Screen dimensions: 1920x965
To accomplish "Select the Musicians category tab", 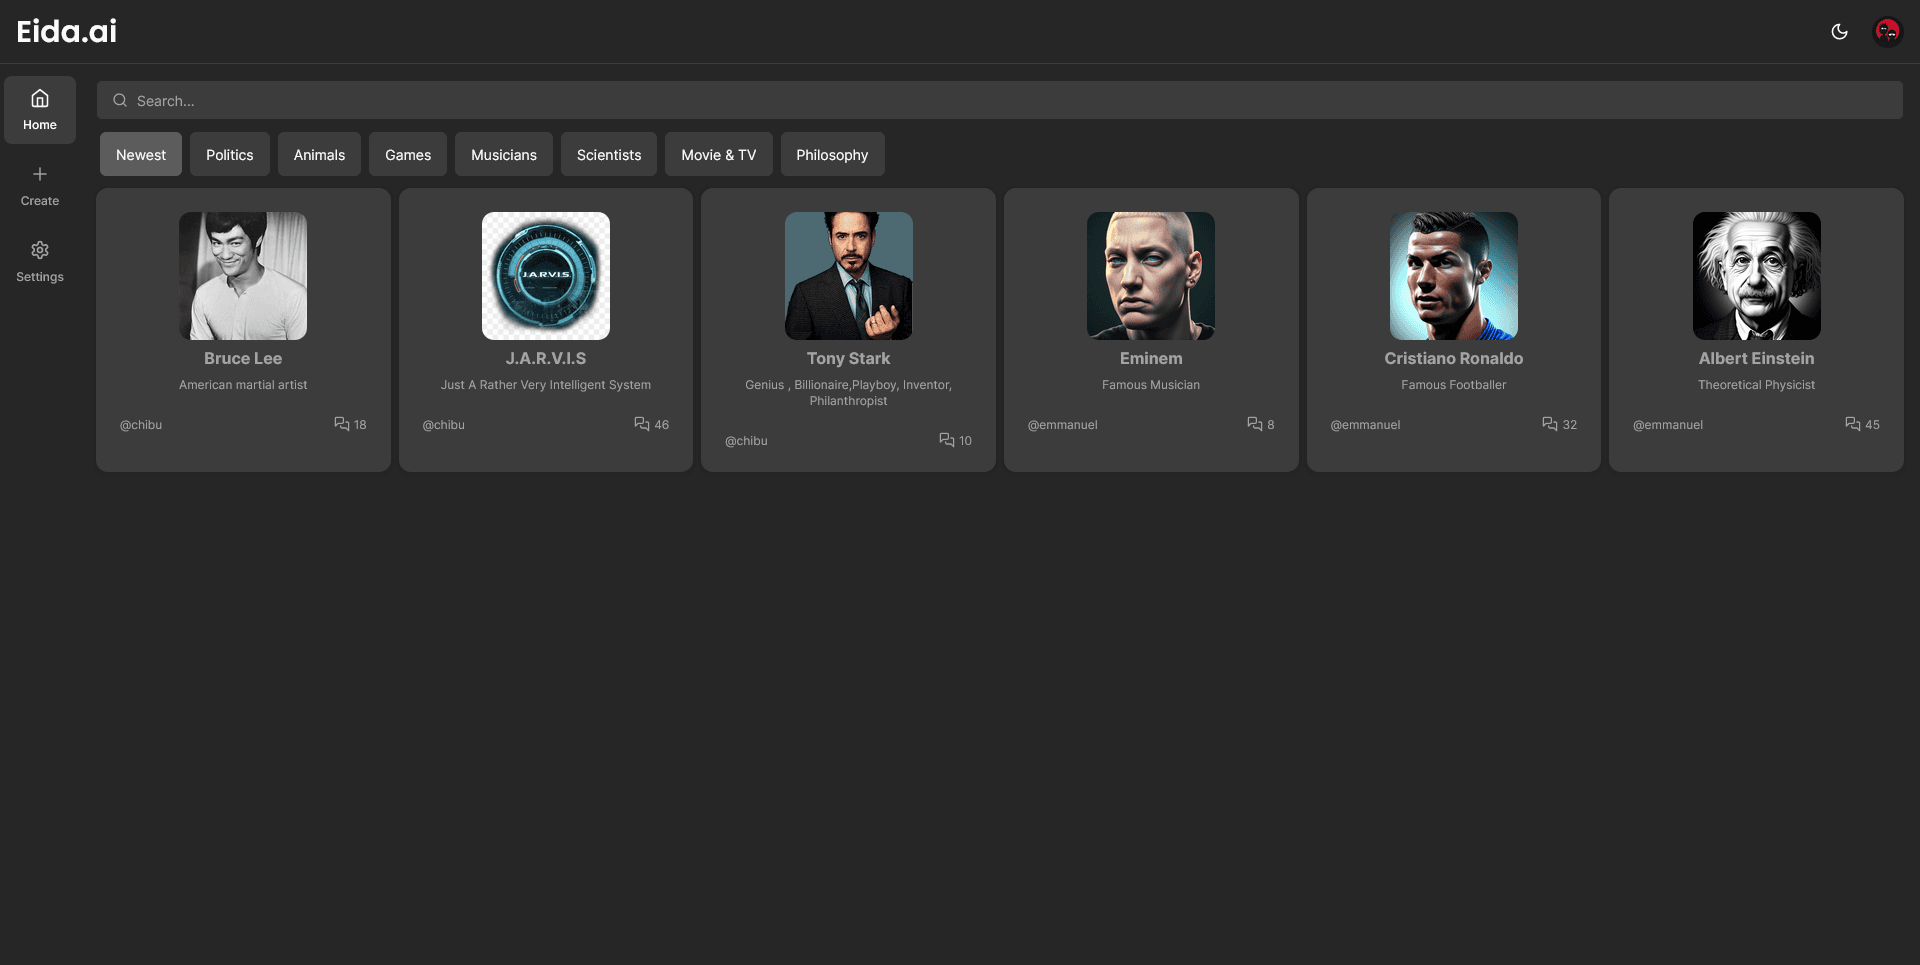I will coord(504,154).
